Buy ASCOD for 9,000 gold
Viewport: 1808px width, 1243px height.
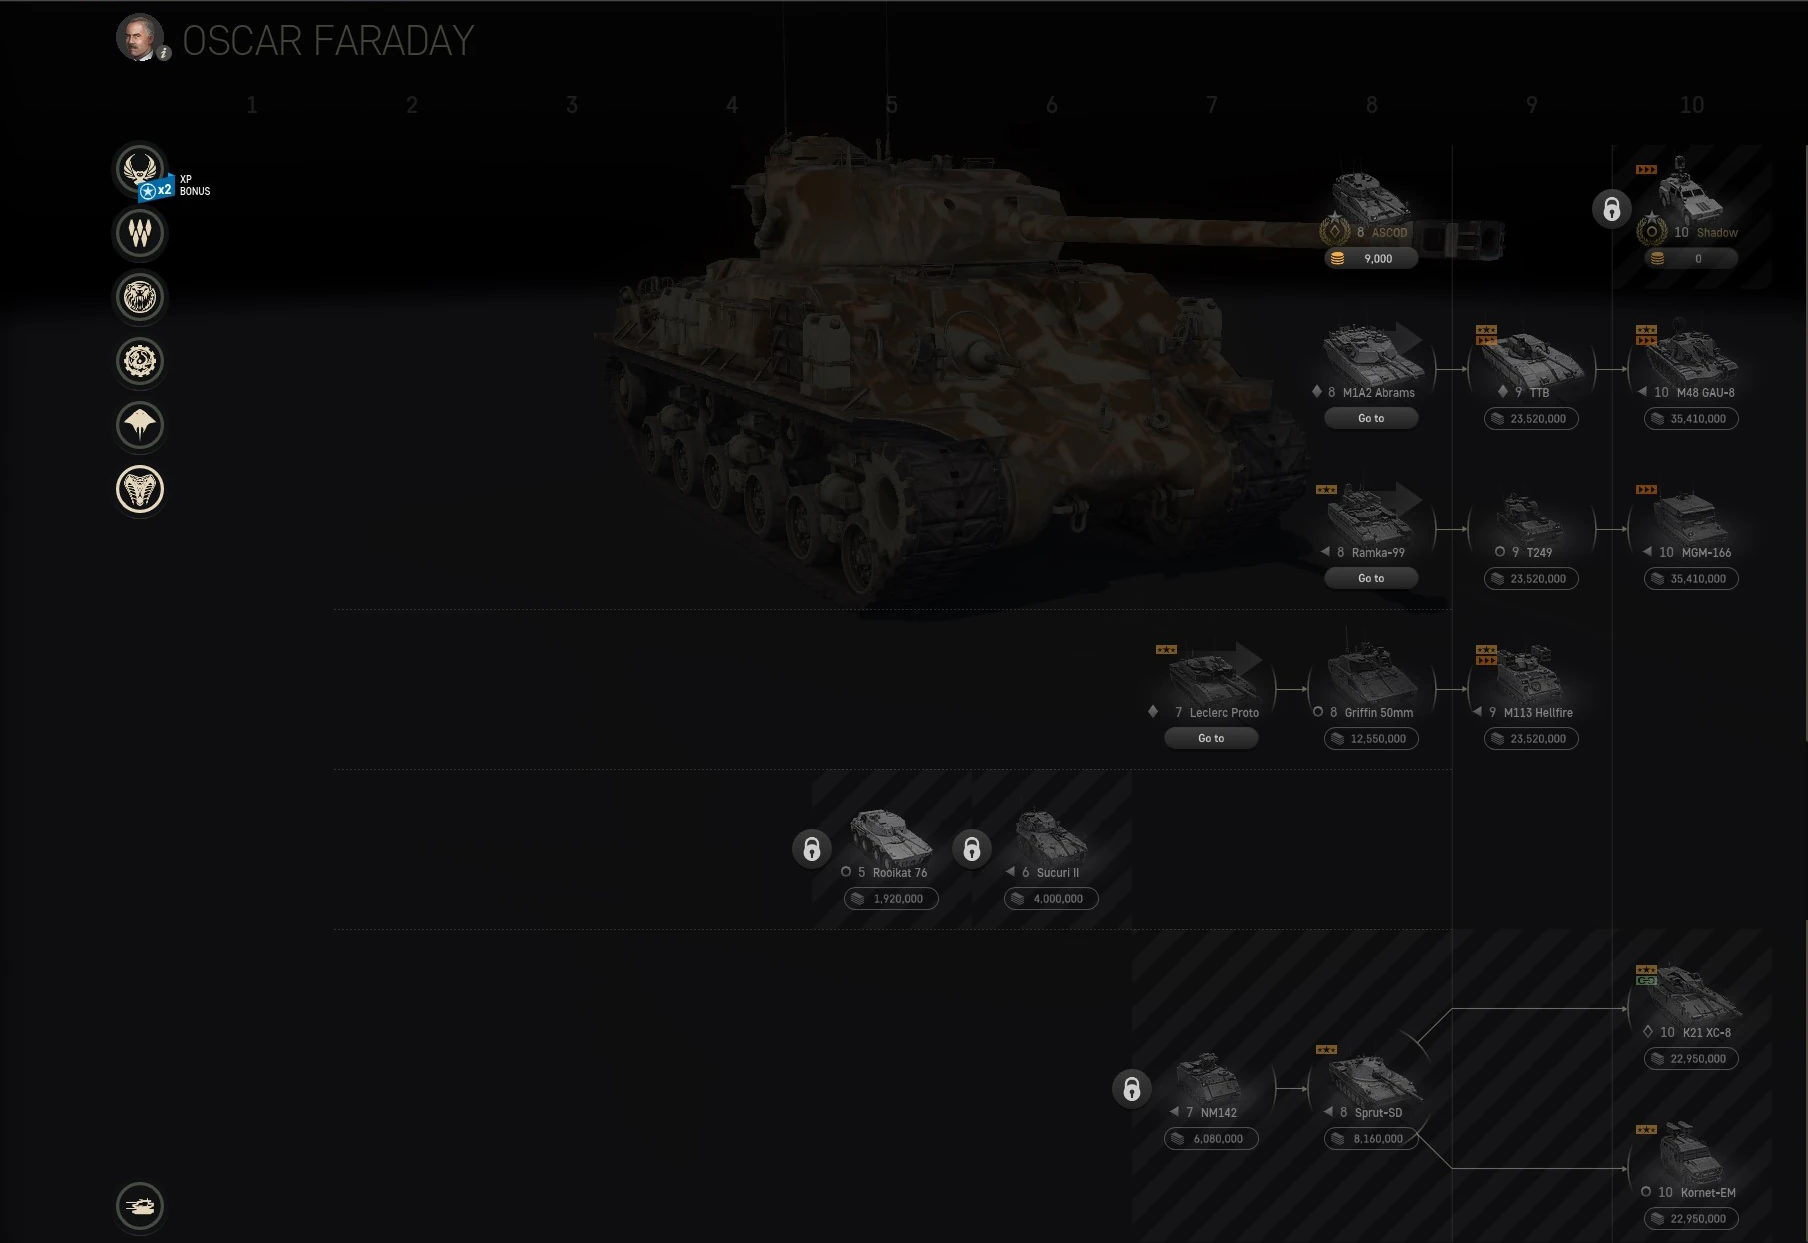coord(1371,258)
